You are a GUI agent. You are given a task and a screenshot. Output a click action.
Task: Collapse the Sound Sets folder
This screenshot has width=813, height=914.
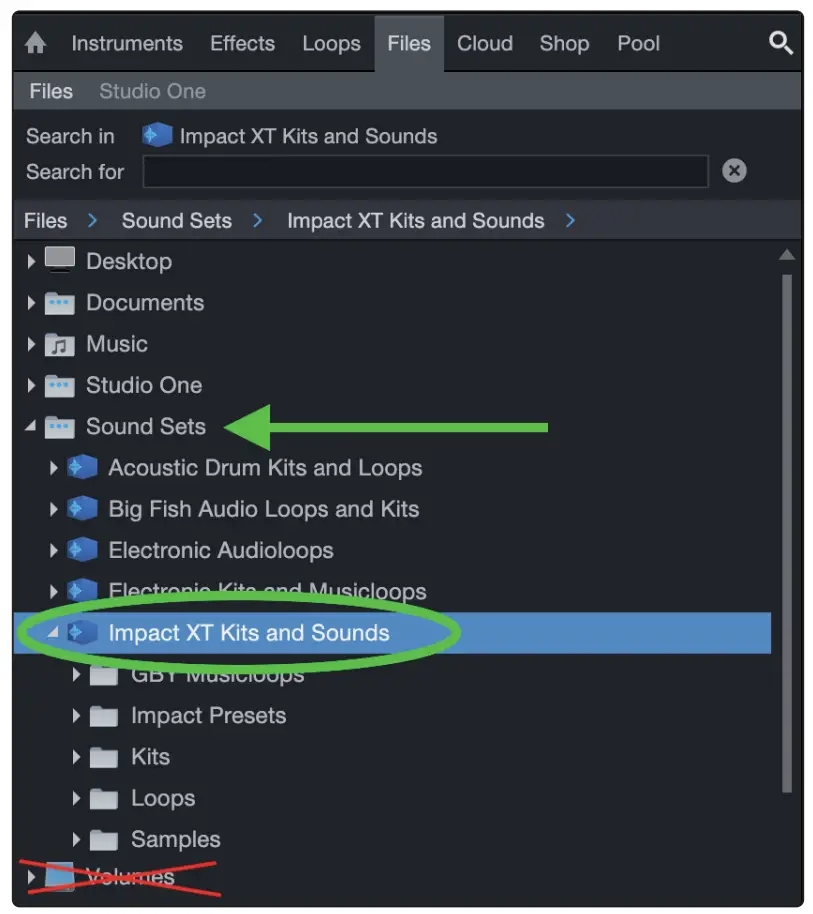click(30, 427)
